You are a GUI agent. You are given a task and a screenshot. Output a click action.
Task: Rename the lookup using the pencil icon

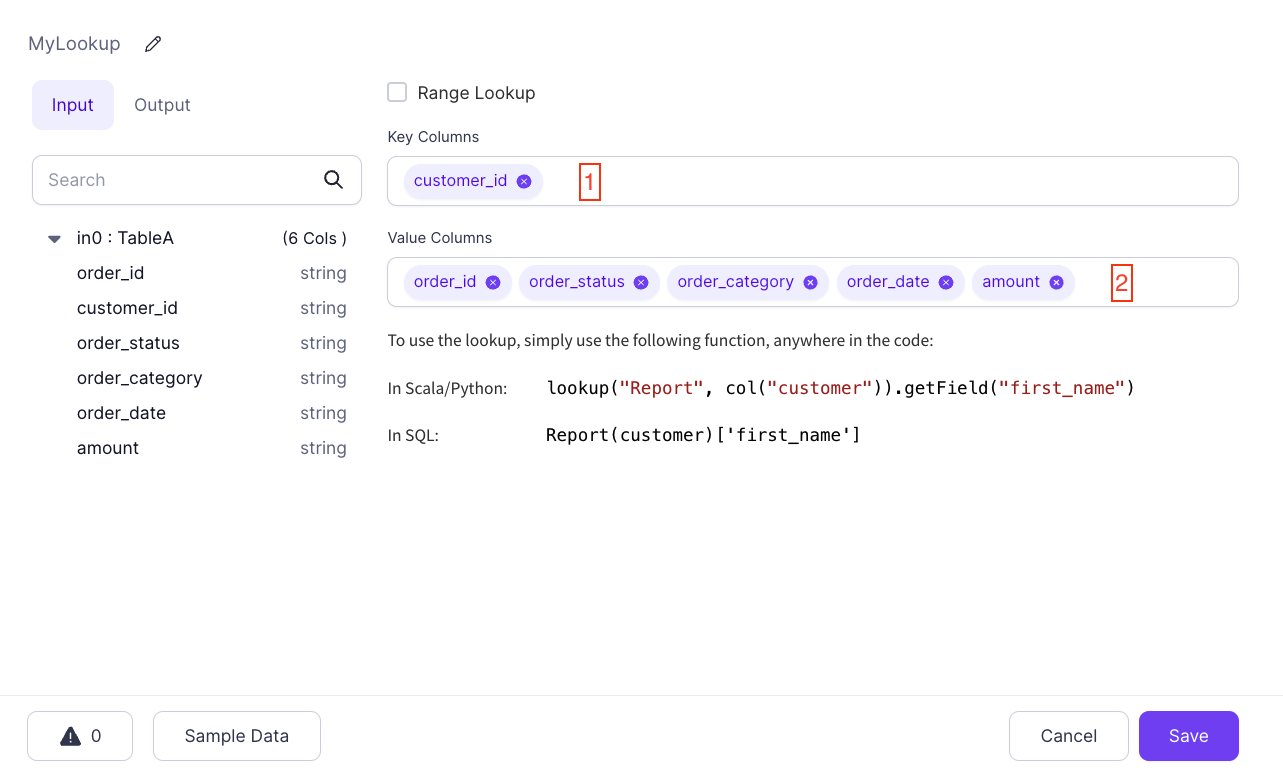[x=152, y=43]
